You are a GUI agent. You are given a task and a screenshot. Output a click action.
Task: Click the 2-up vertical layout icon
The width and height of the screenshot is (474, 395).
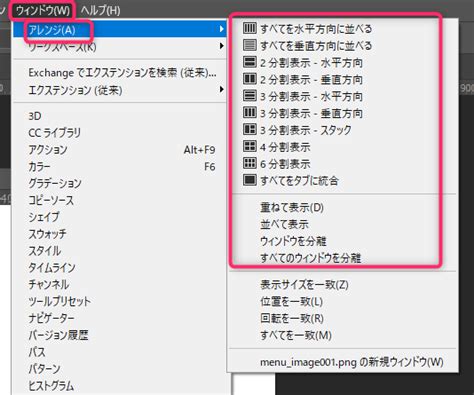tap(250, 79)
